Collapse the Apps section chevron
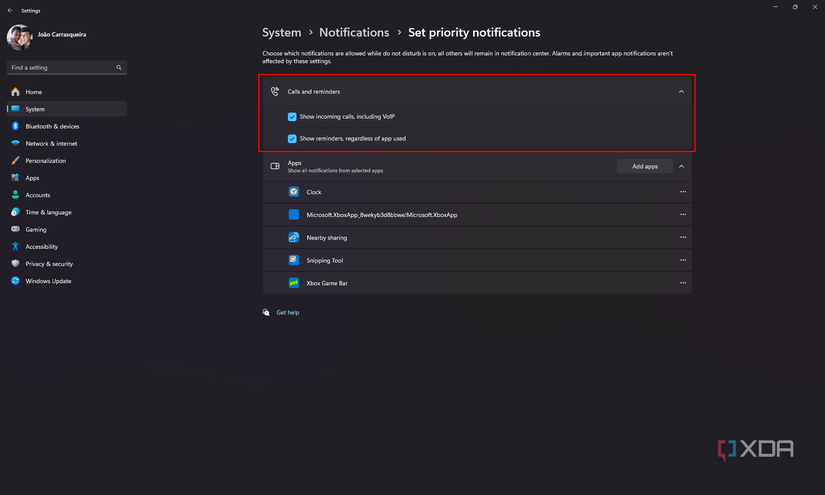Image resolution: width=825 pixels, height=495 pixels. 681,166
